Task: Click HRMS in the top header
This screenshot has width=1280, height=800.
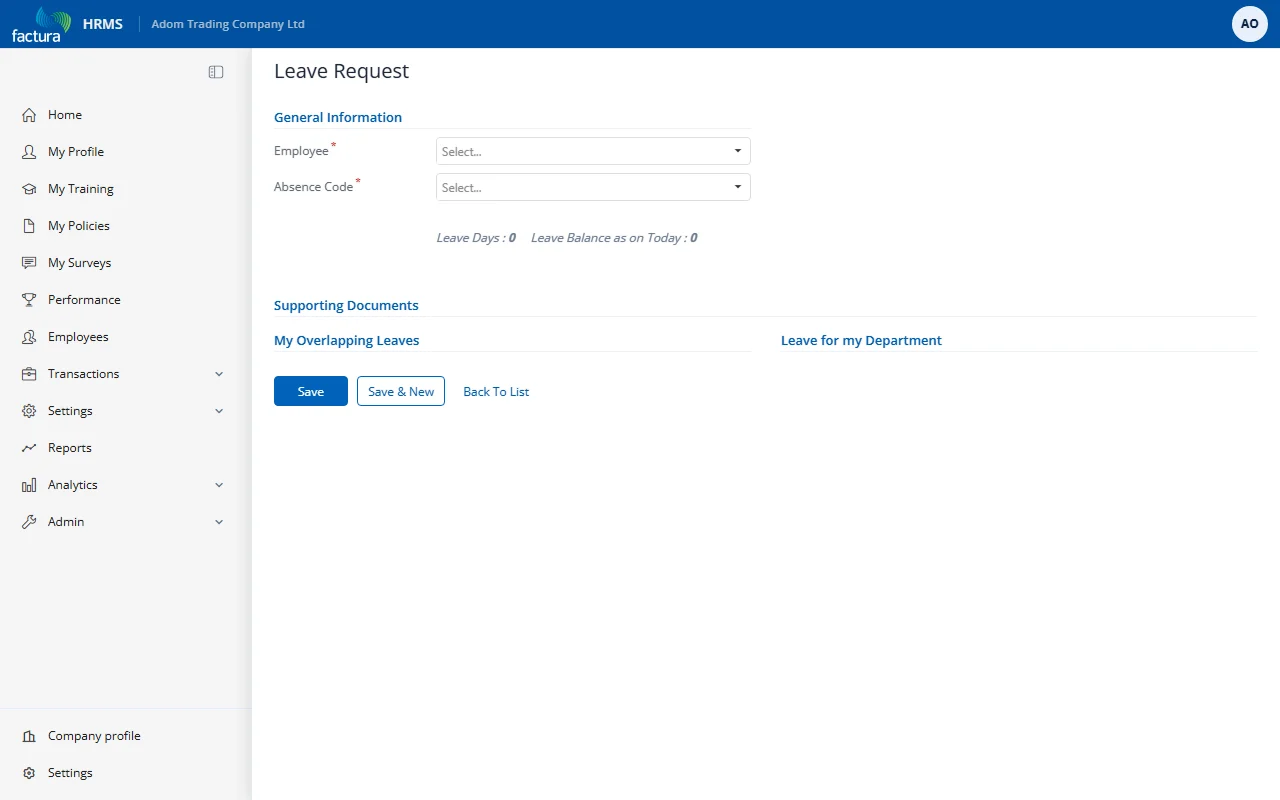Action: 103,24
